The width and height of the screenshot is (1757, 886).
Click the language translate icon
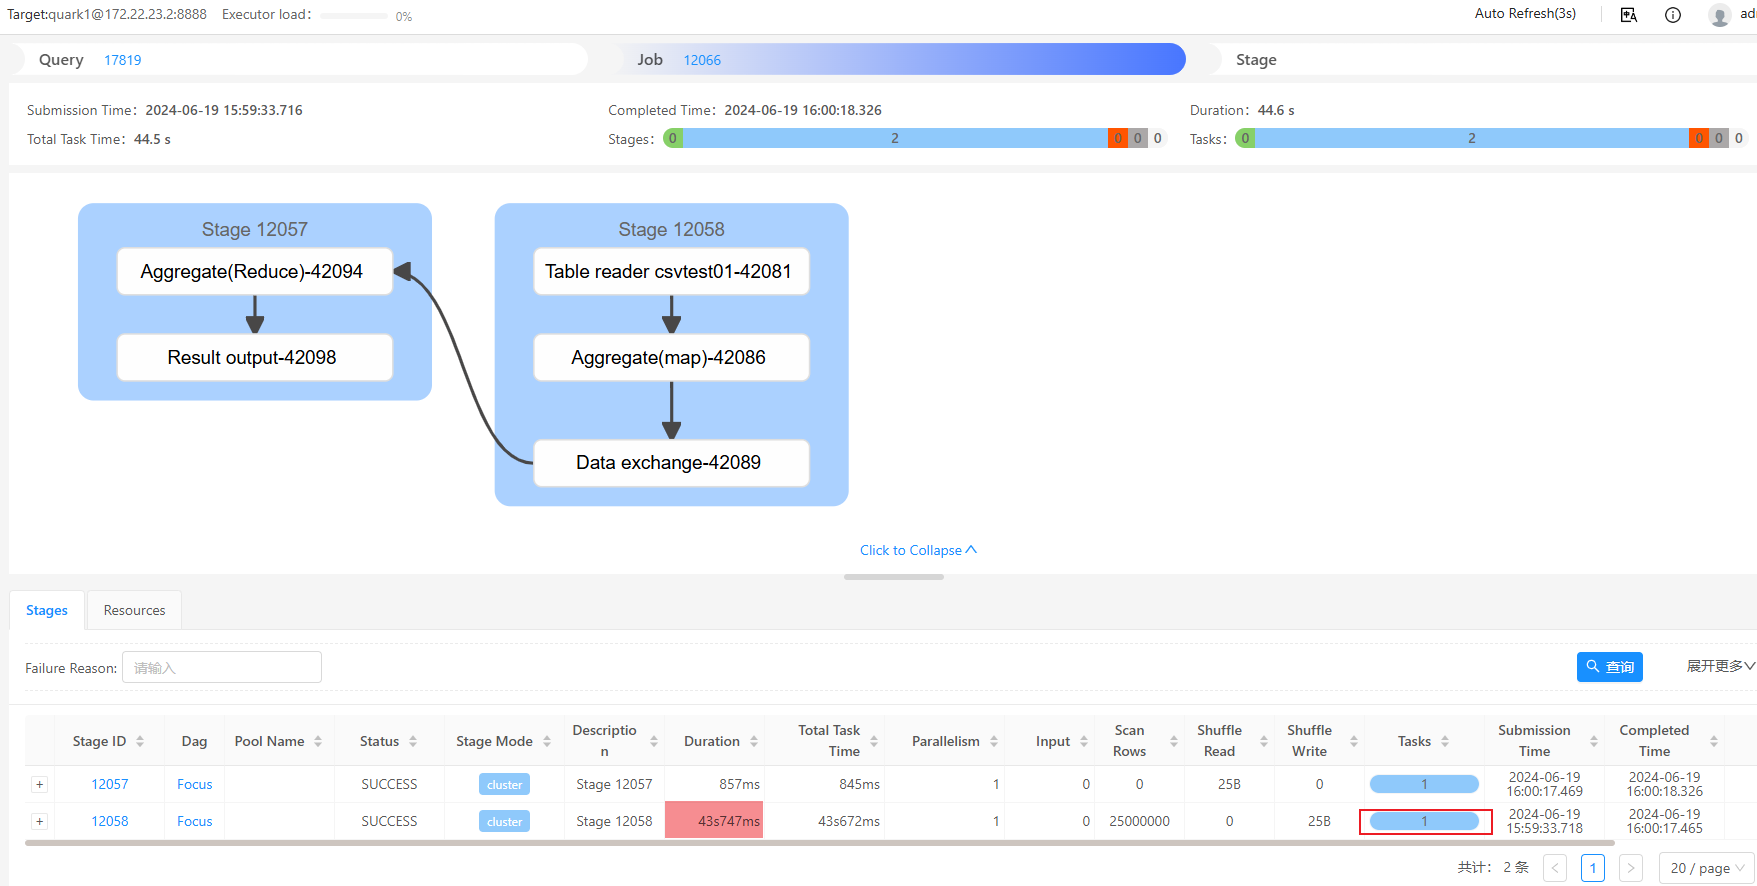click(1629, 15)
